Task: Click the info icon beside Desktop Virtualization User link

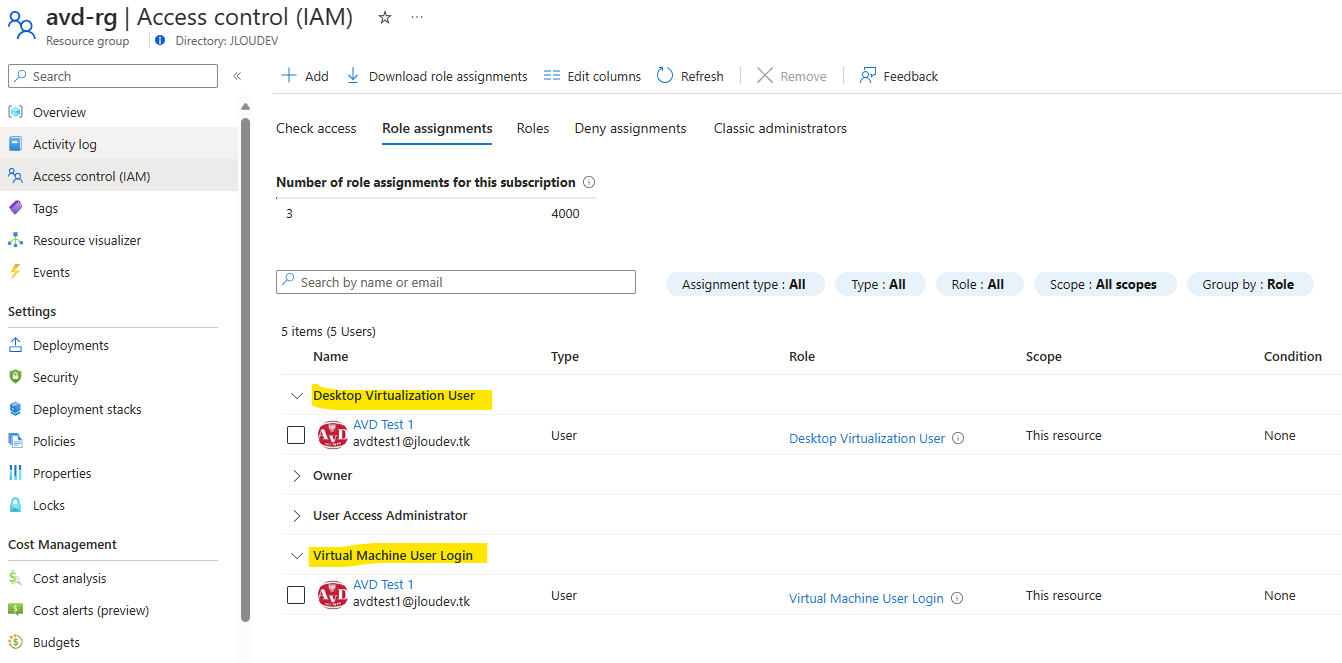Action: point(958,438)
